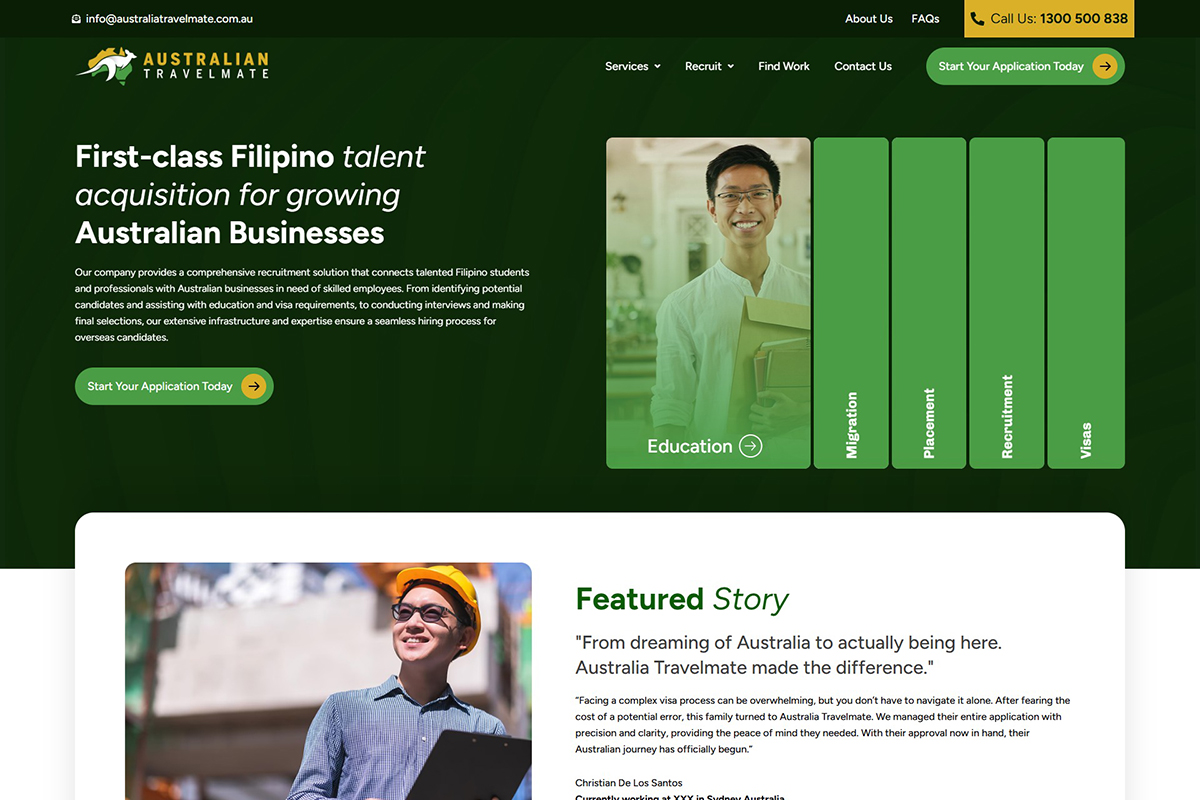Viewport: 1200px width, 800px height.
Task: Open the FAQs link
Action: click(x=925, y=19)
